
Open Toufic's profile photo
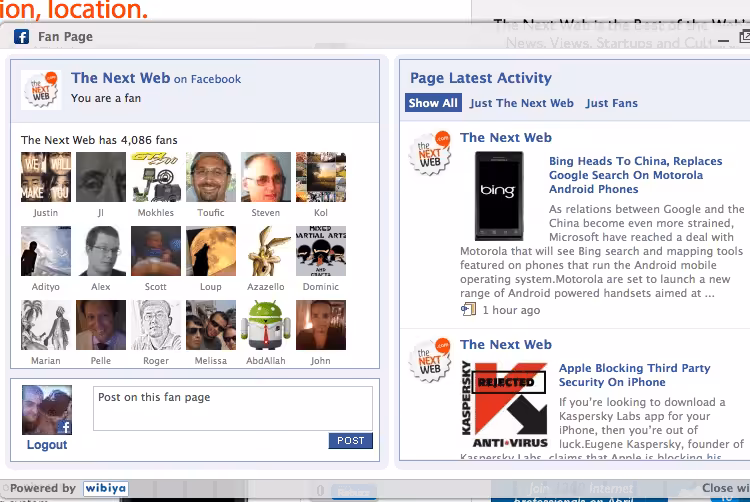(x=211, y=177)
